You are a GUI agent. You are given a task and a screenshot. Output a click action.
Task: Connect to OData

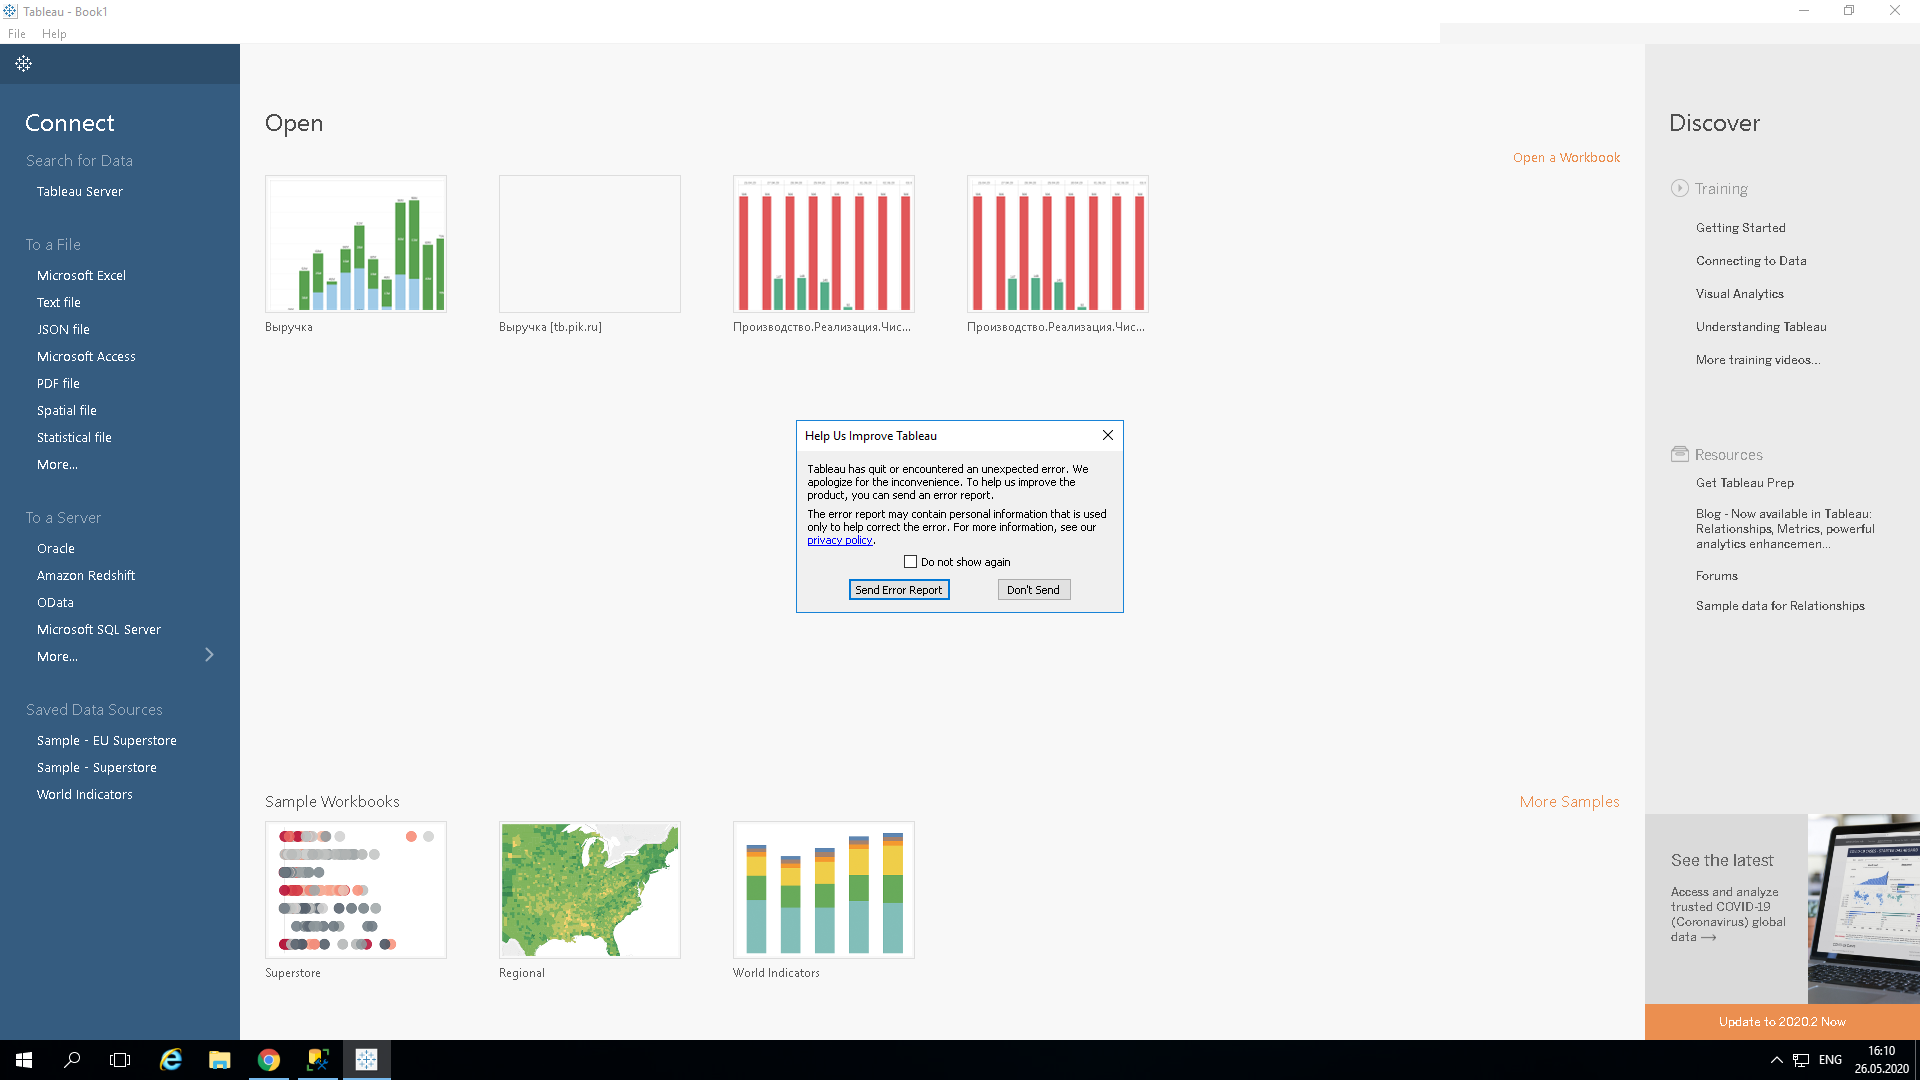tap(55, 603)
